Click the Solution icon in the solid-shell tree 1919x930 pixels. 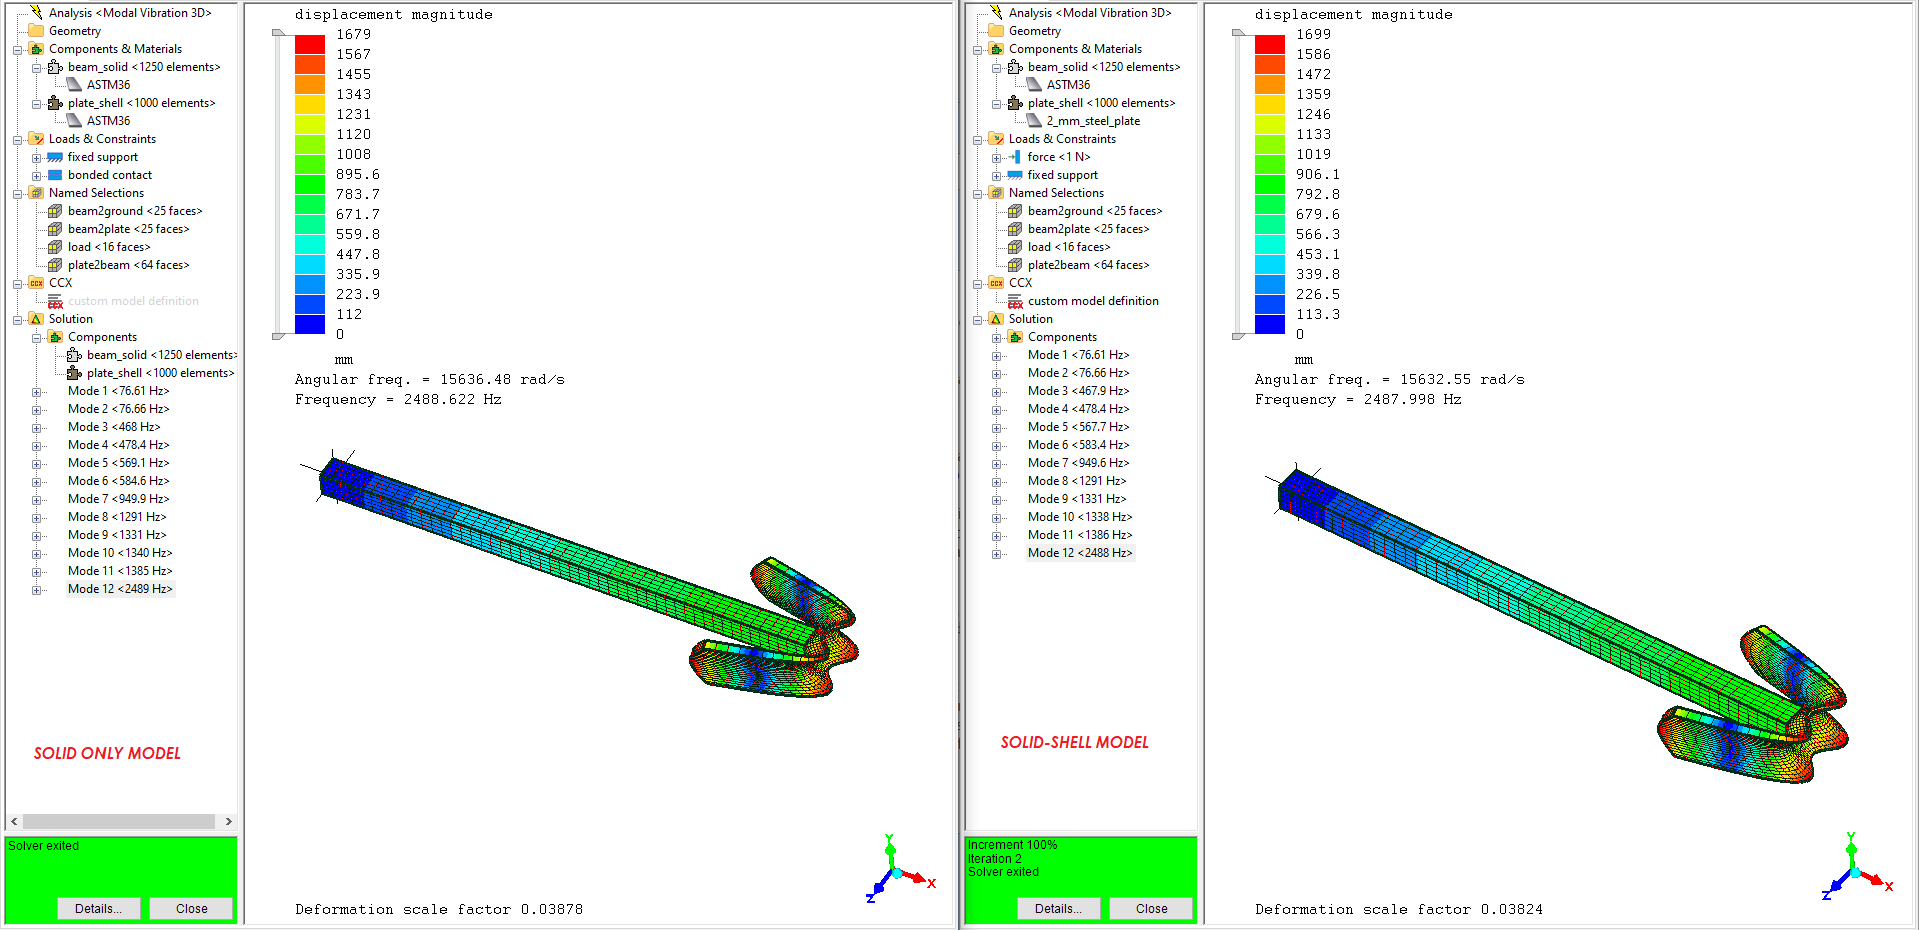tap(996, 319)
